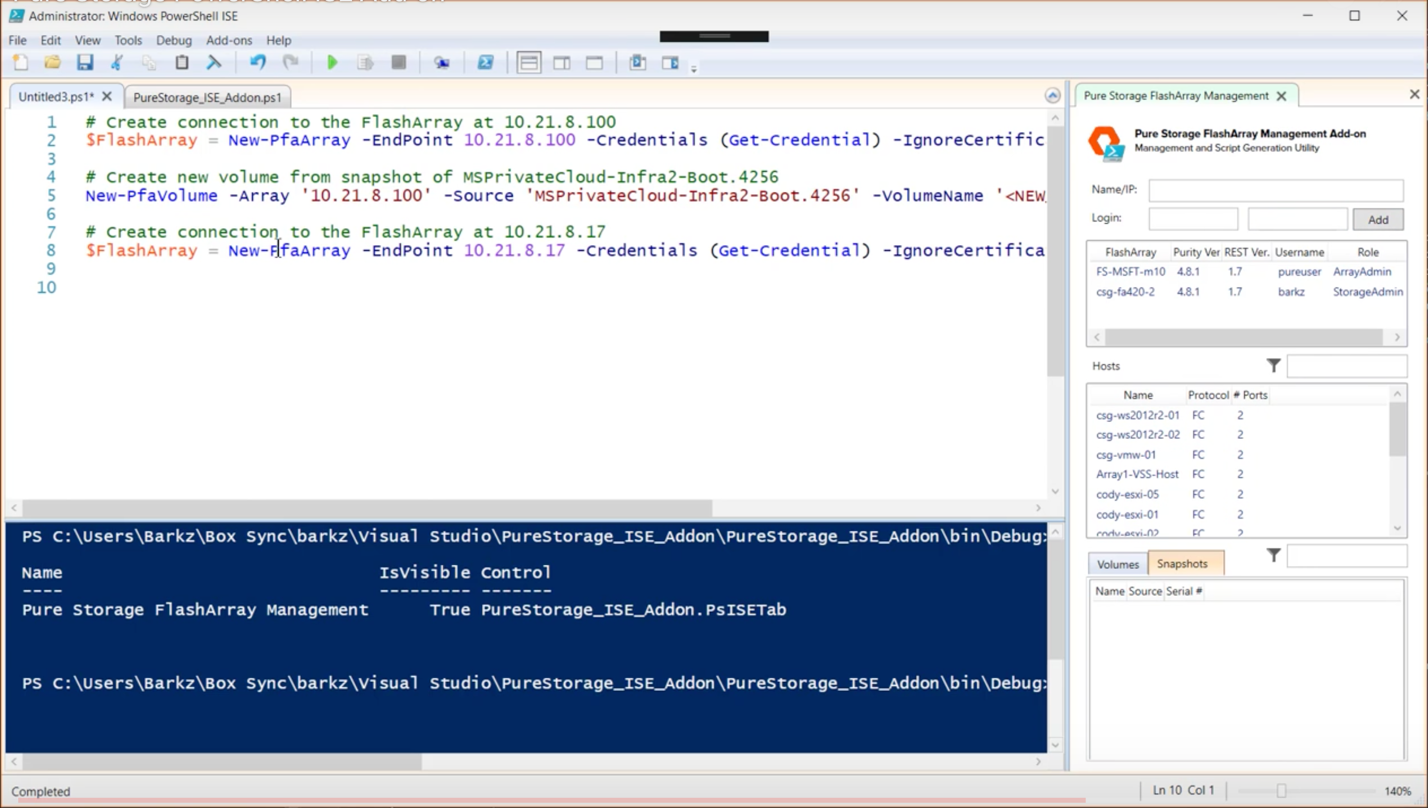Select csg-fa420-2 array row
Image resolution: width=1428 pixels, height=808 pixels.
click(x=1247, y=292)
